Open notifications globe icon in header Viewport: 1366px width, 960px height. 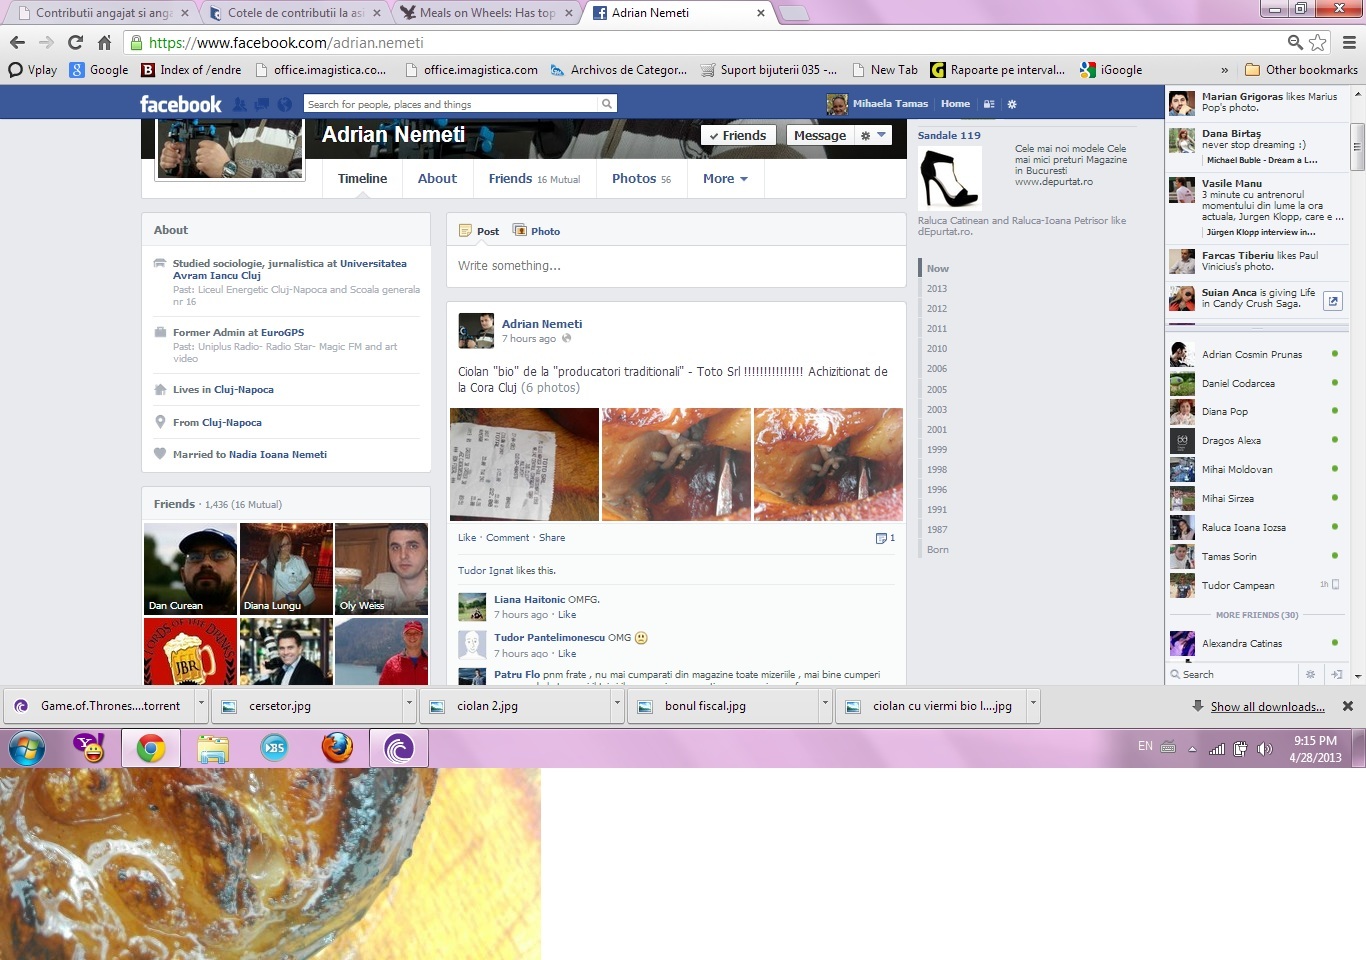pyautogui.click(x=285, y=104)
